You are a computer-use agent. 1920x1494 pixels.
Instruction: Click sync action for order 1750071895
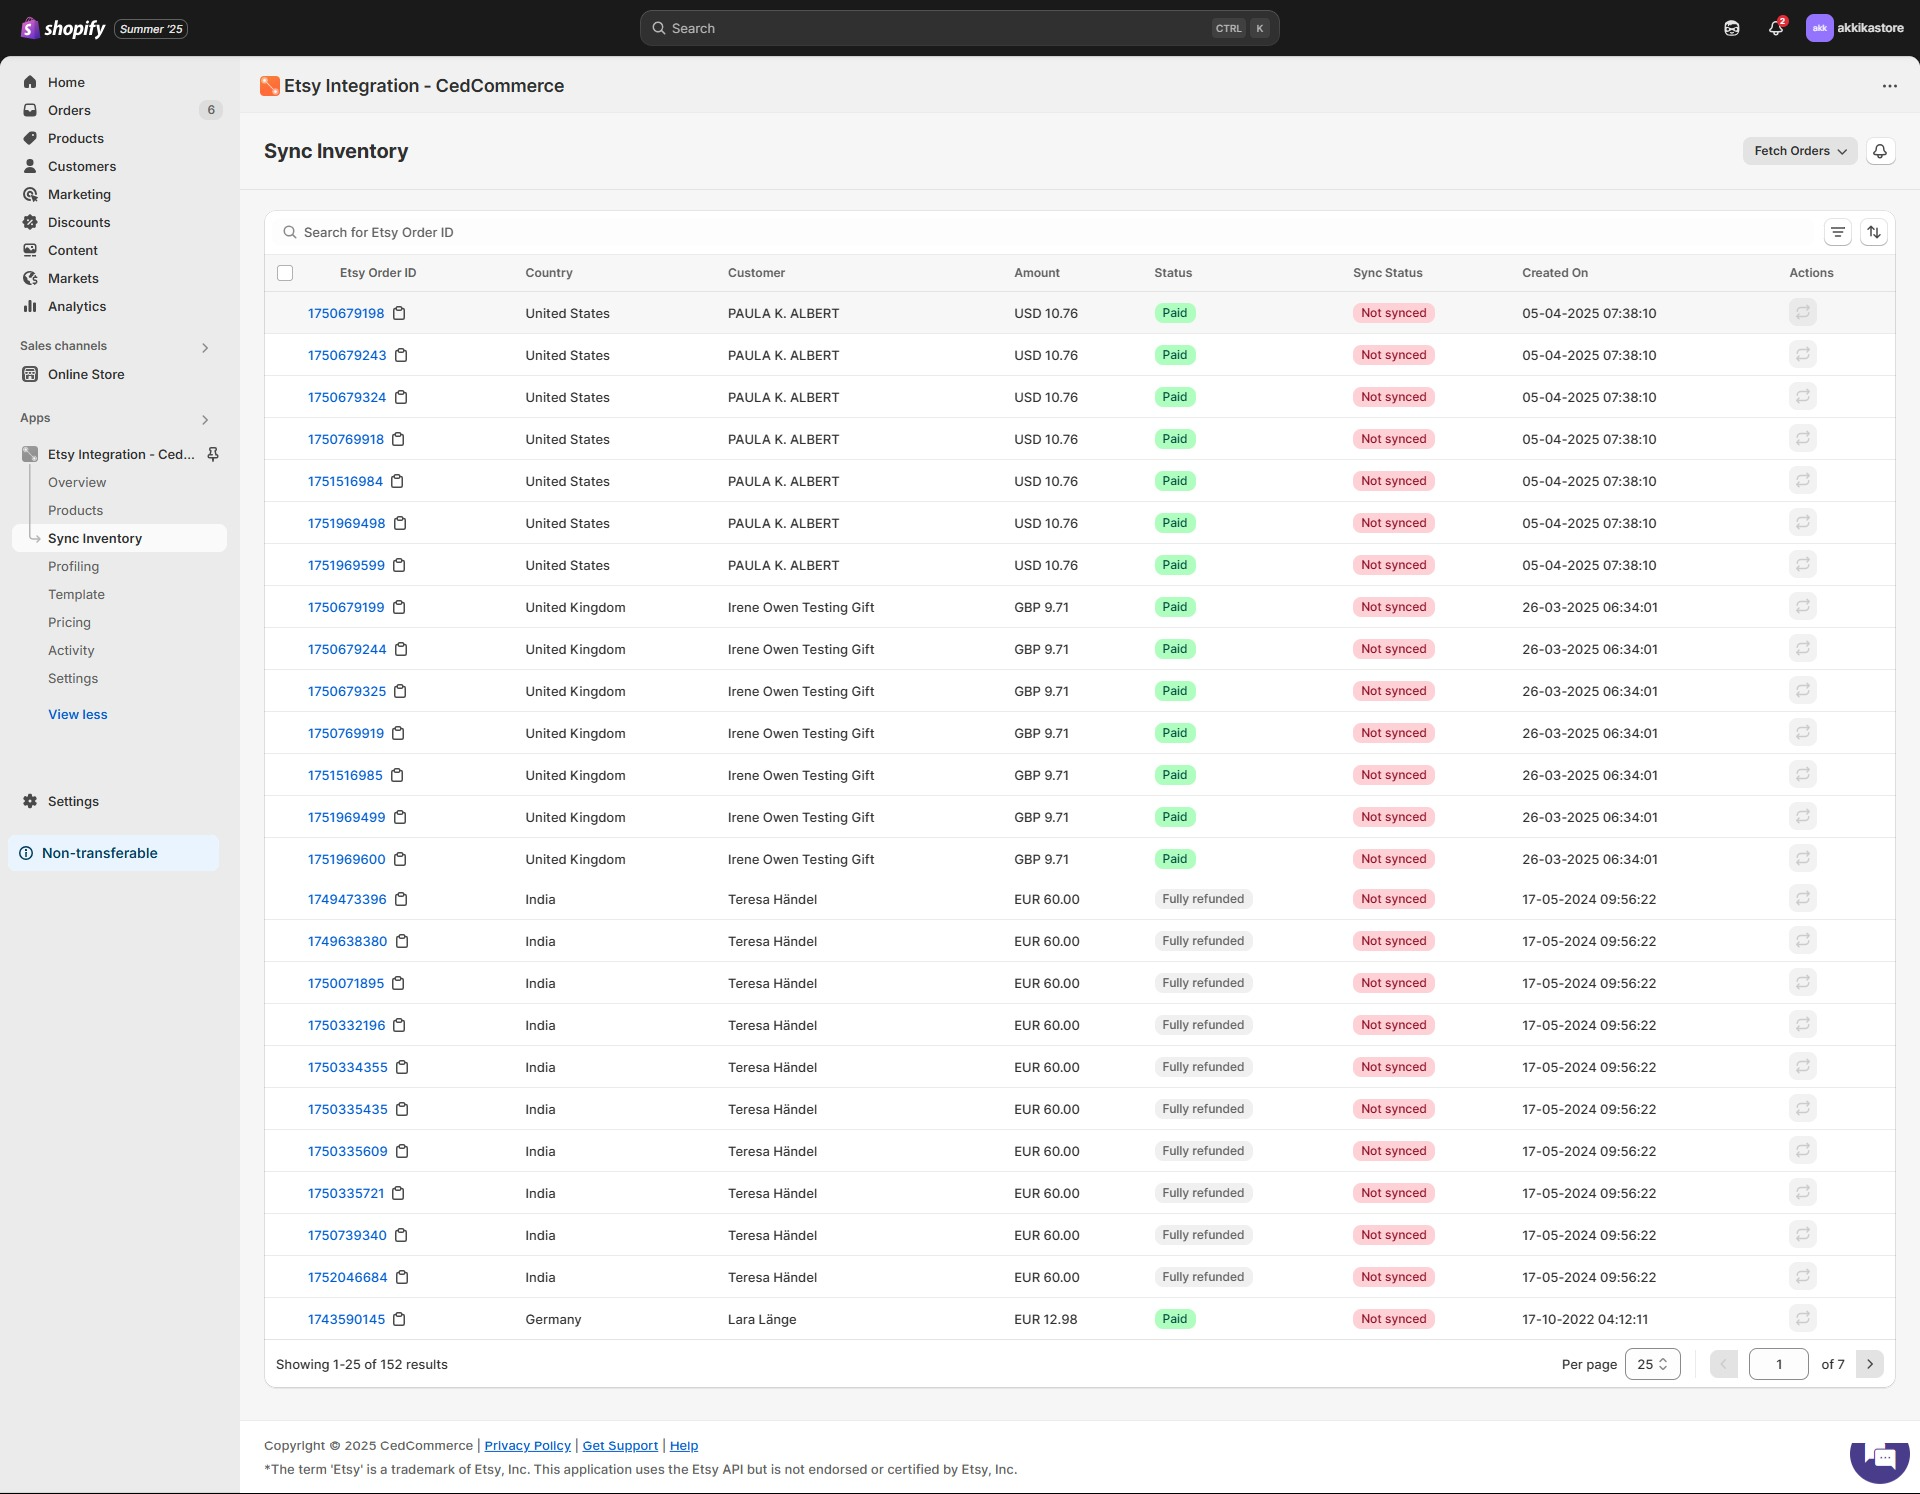coord(1802,983)
